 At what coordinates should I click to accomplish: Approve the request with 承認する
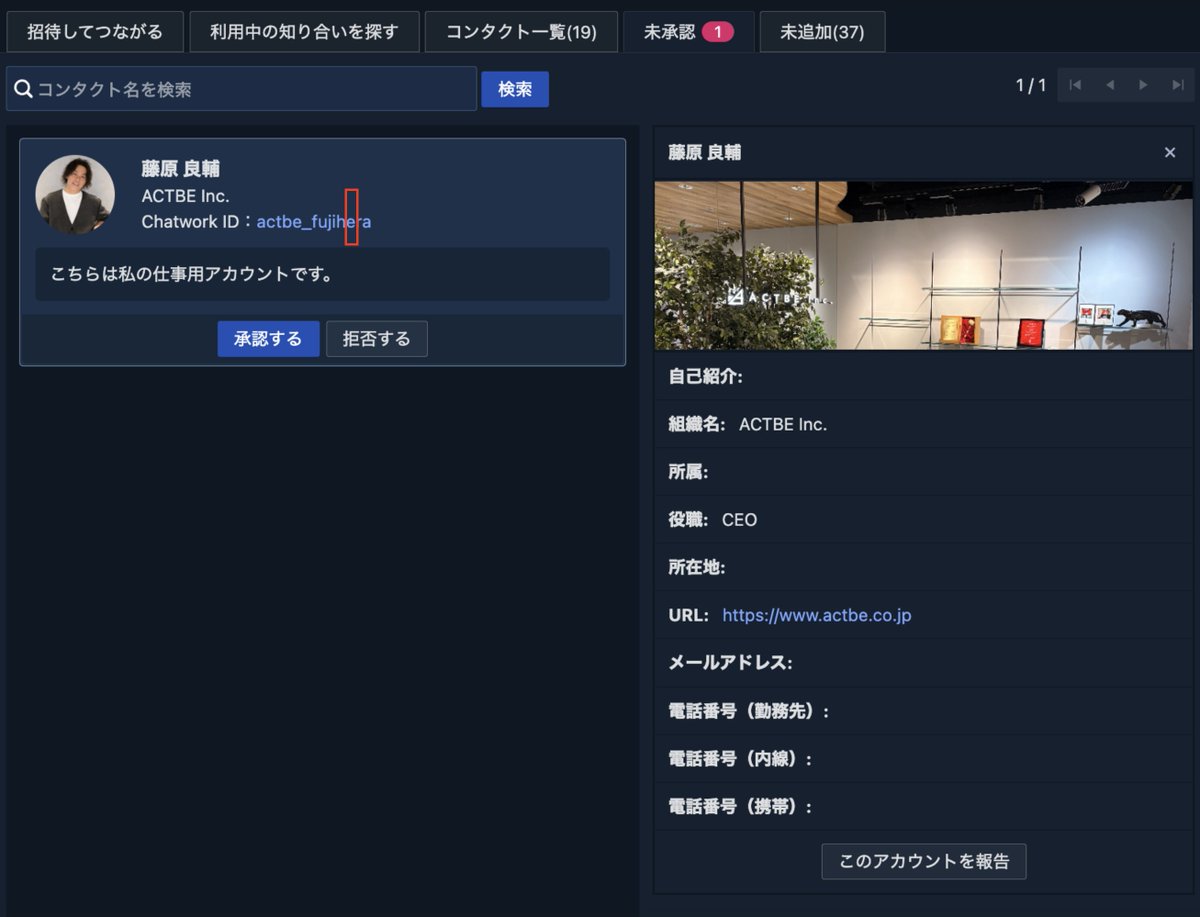click(x=268, y=339)
